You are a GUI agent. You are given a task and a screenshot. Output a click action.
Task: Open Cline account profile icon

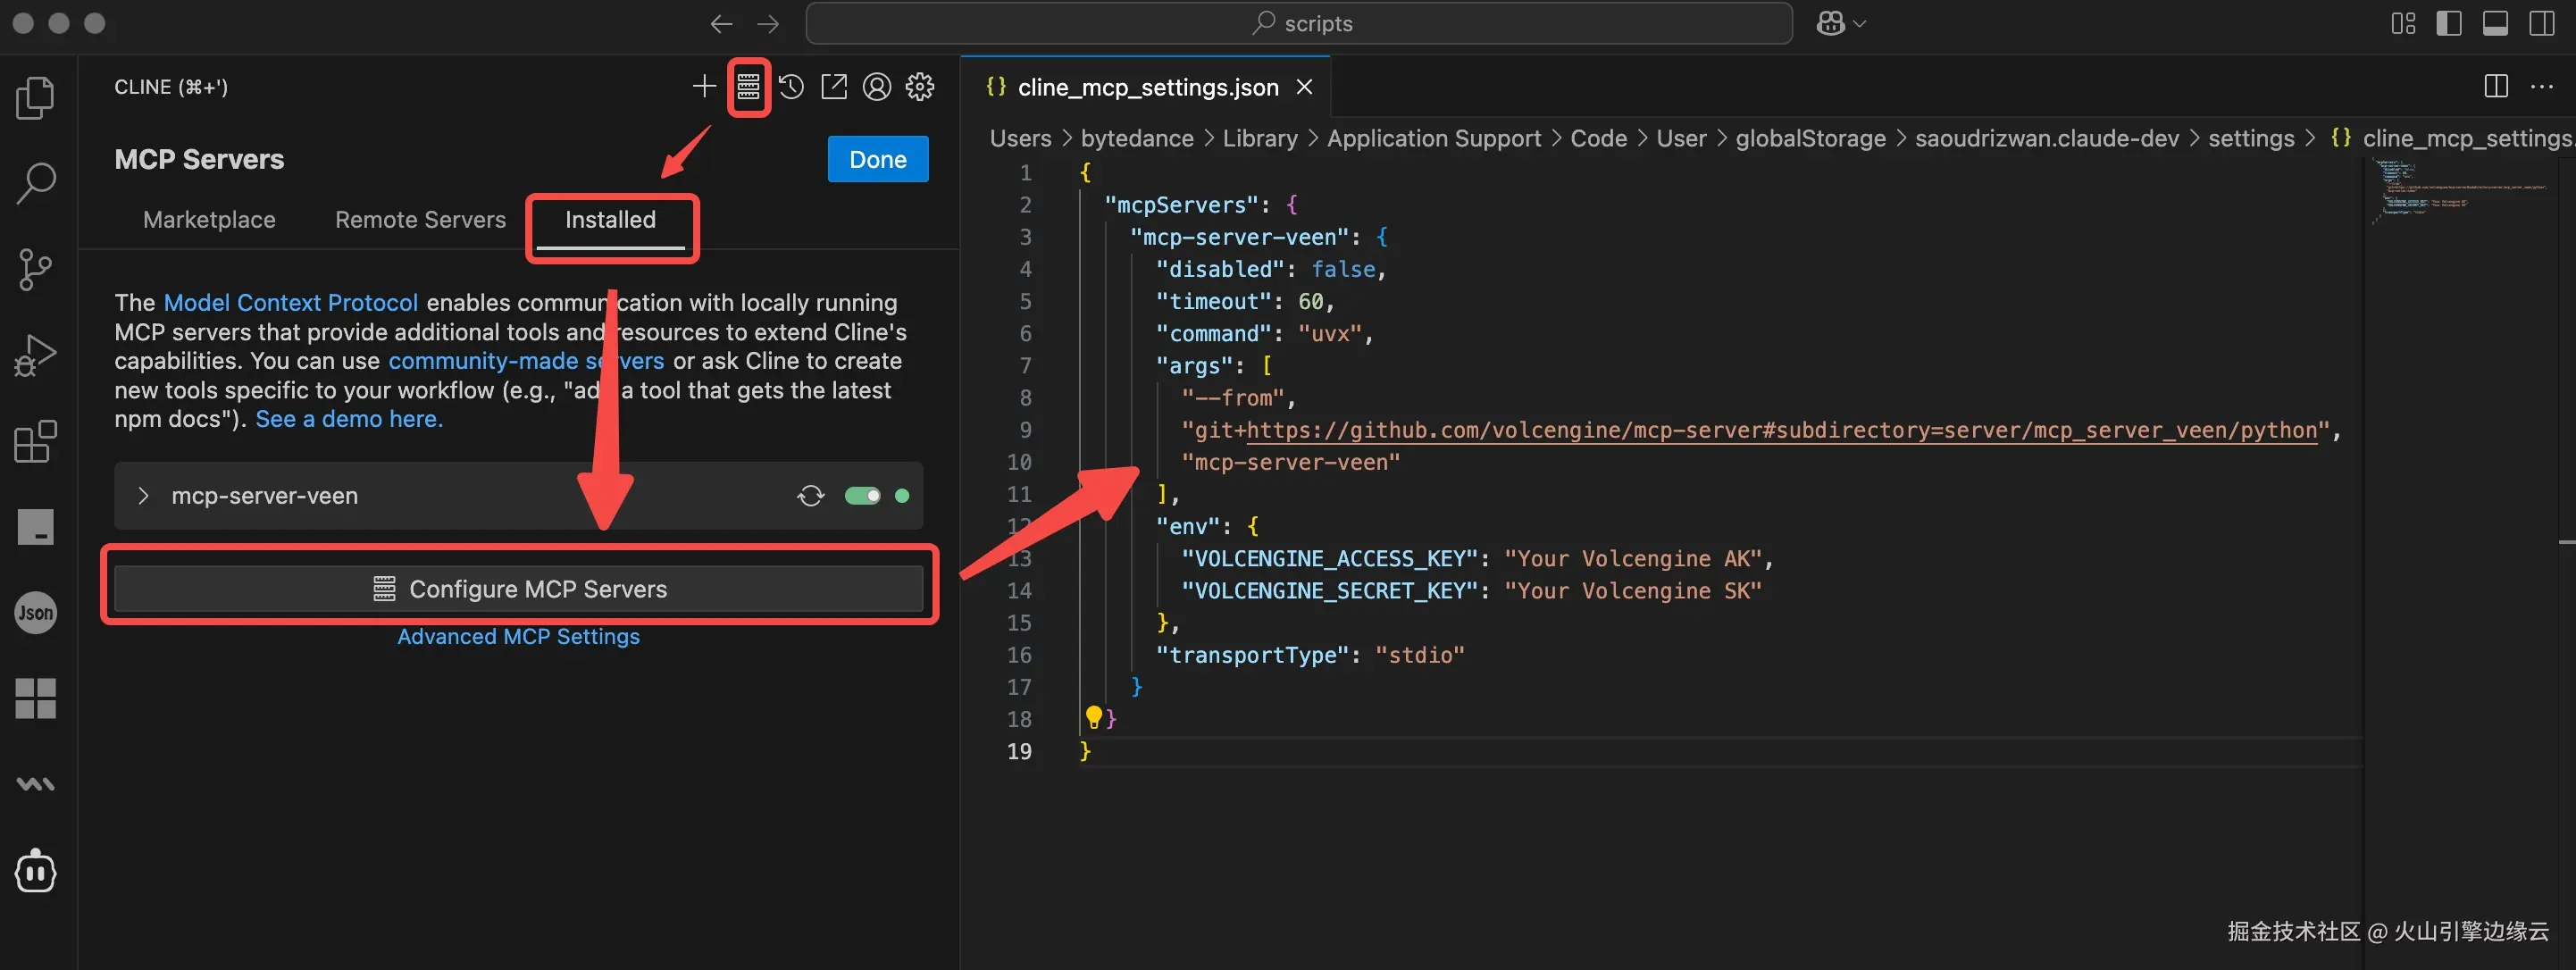(877, 87)
